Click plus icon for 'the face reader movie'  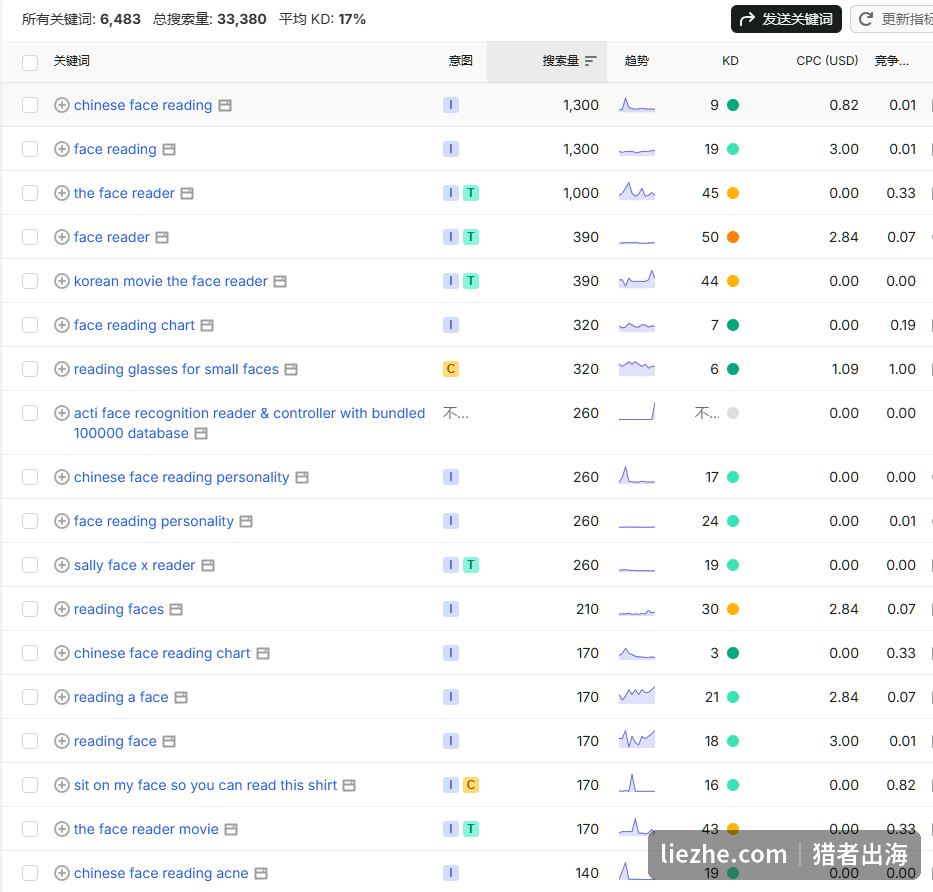[61, 830]
